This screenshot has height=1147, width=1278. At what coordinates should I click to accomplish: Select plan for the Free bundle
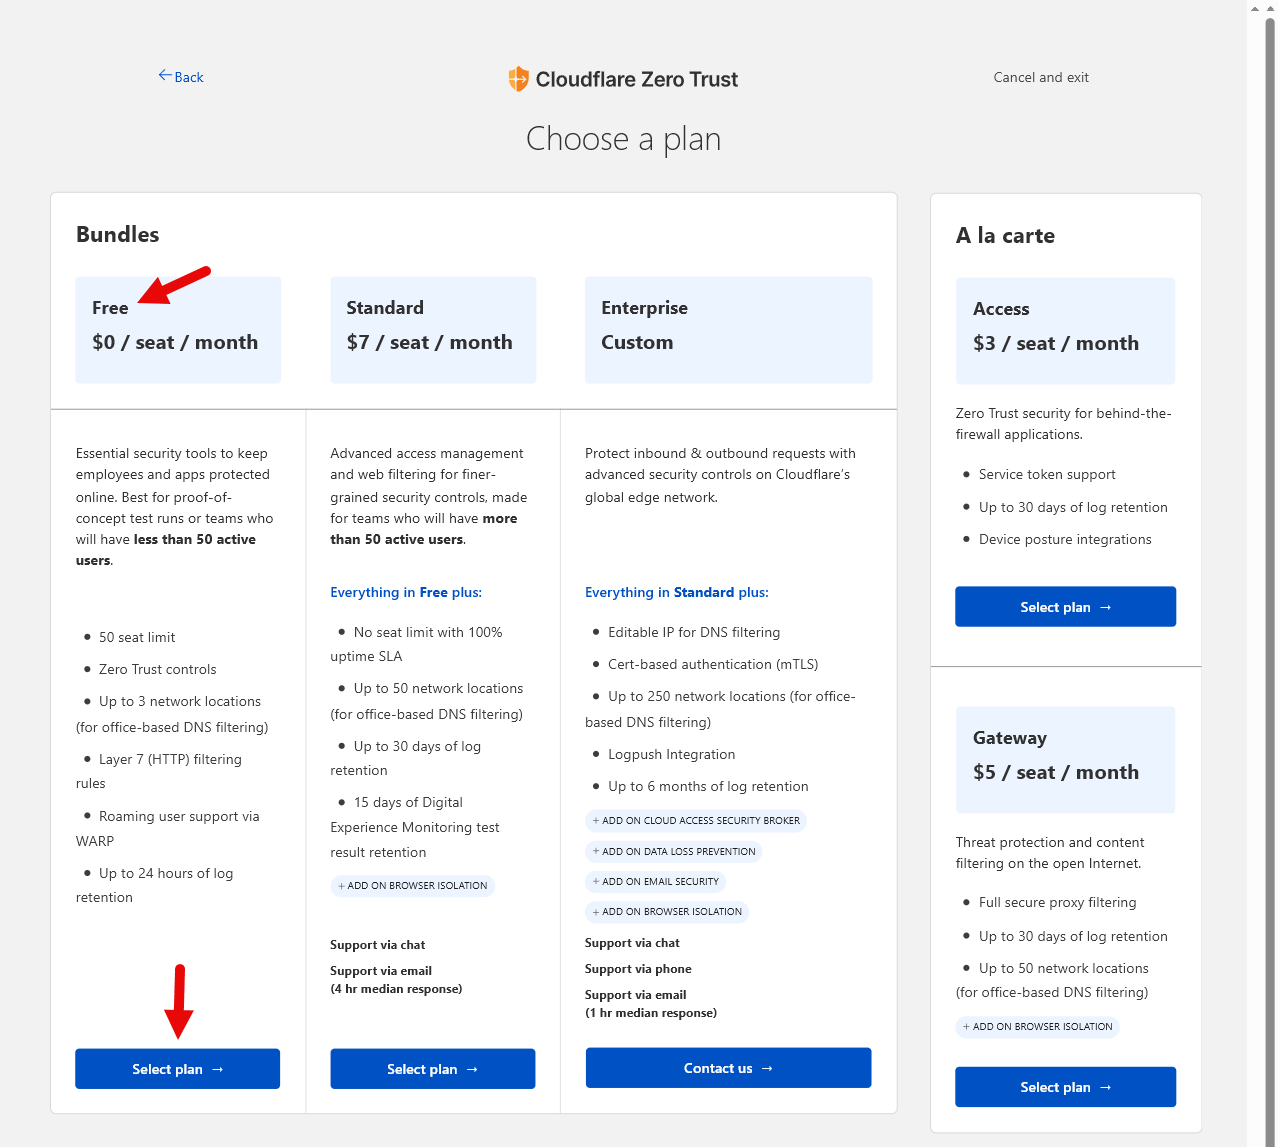pos(177,1069)
